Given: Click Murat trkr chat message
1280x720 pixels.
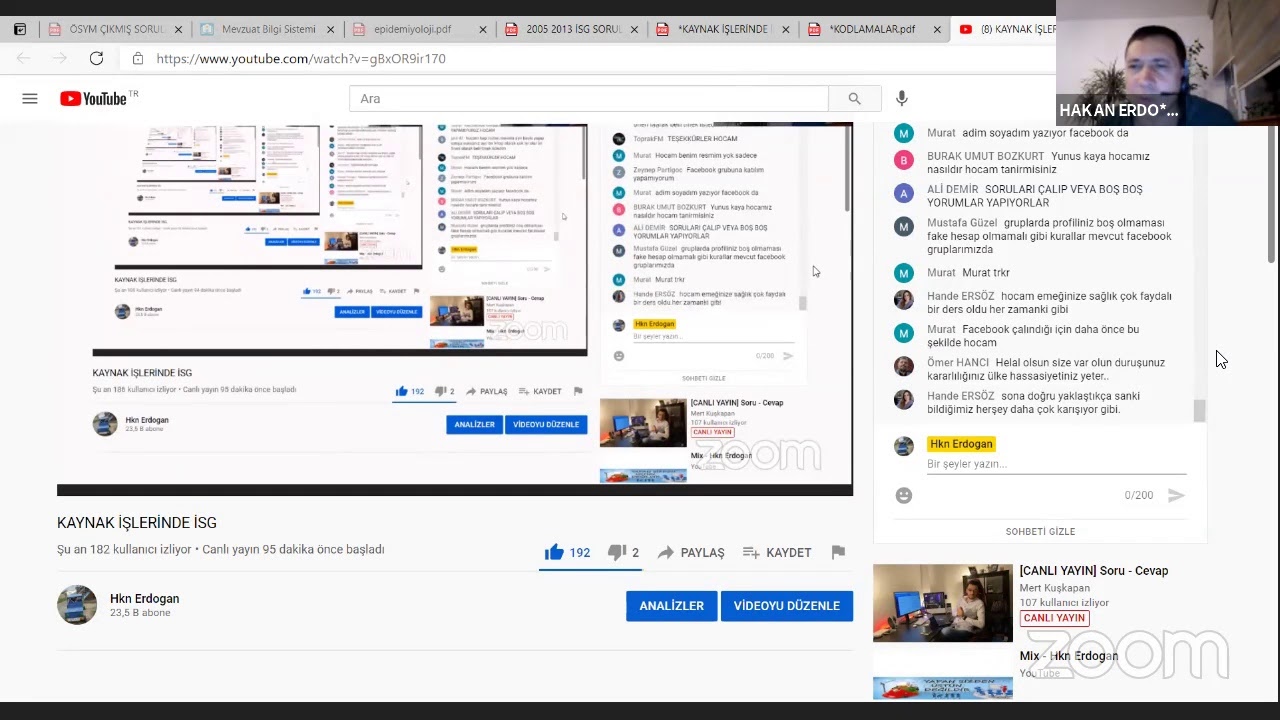Looking at the screenshot, I should point(986,273).
